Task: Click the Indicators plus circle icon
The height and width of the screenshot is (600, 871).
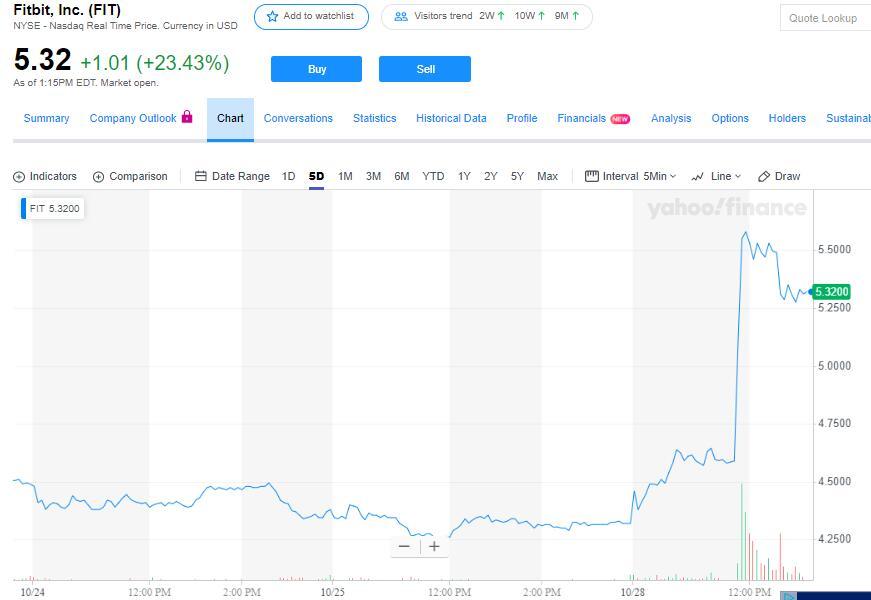Action: 19,177
